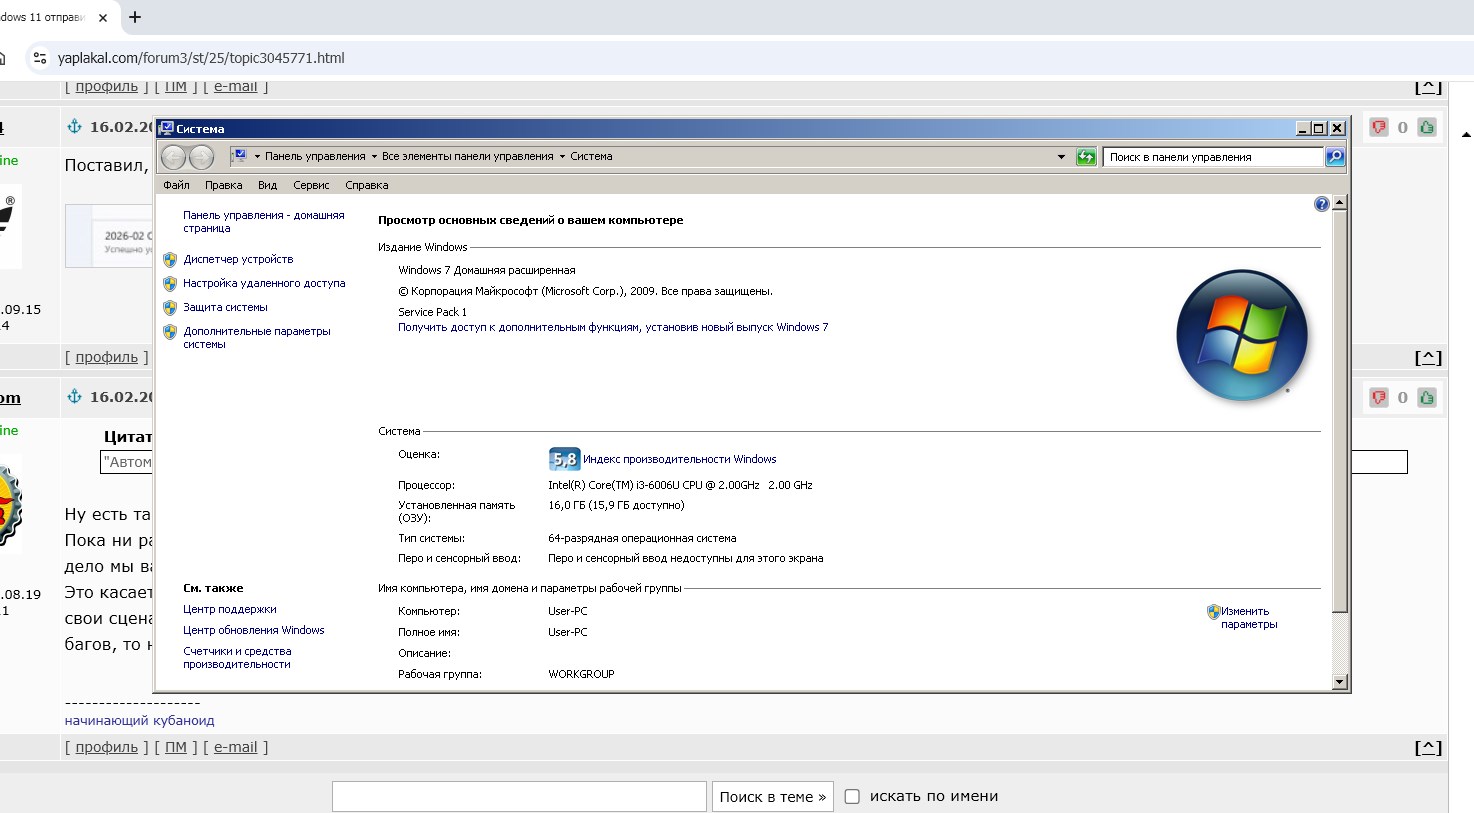Click the topic search text field
This screenshot has height=813, width=1474.
pos(519,797)
